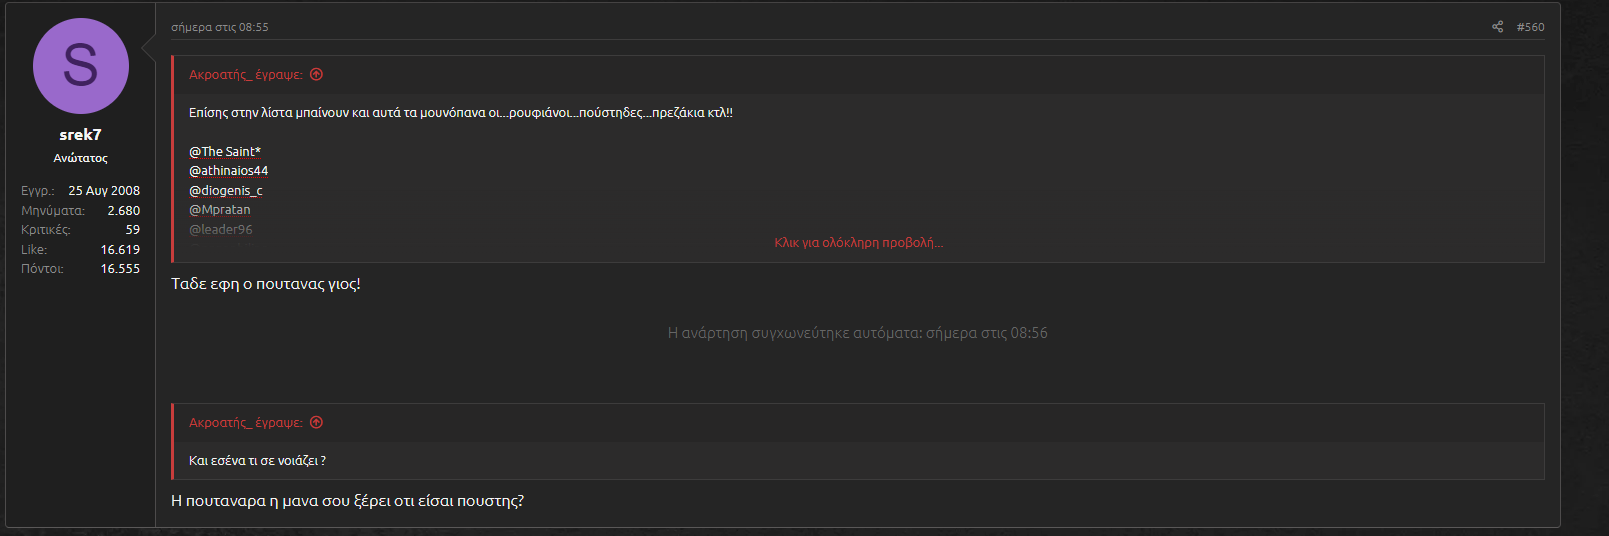Click the share icon beside post #560
This screenshot has width=1609, height=536.
coord(1497,27)
